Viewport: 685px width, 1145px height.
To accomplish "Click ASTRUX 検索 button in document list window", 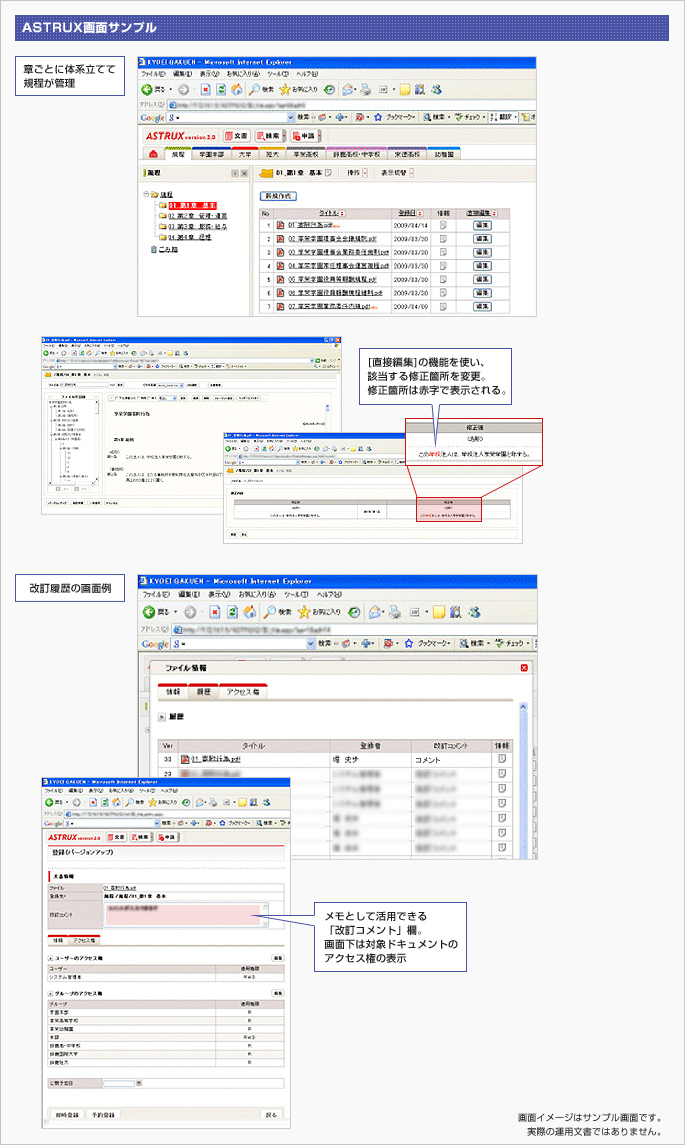I will pos(269,136).
